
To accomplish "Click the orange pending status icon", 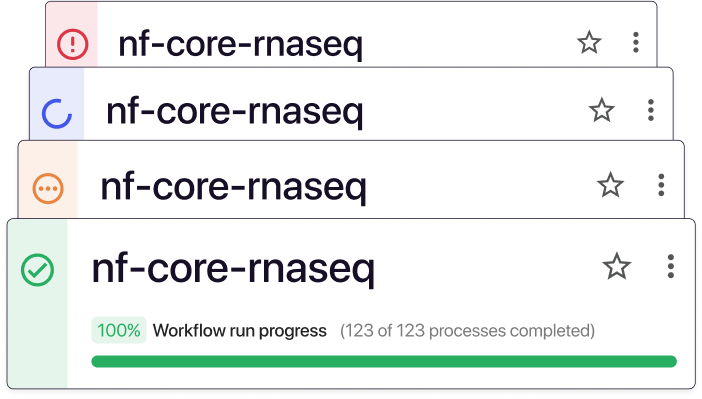I will point(48,189).
